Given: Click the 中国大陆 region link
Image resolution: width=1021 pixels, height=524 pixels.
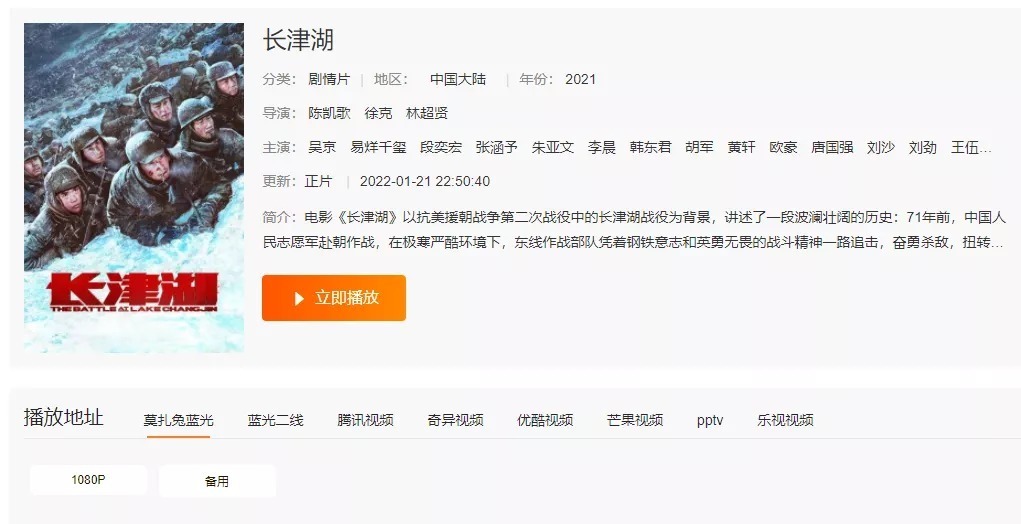Looking at the screenshot, I should [x=458, y=79].
